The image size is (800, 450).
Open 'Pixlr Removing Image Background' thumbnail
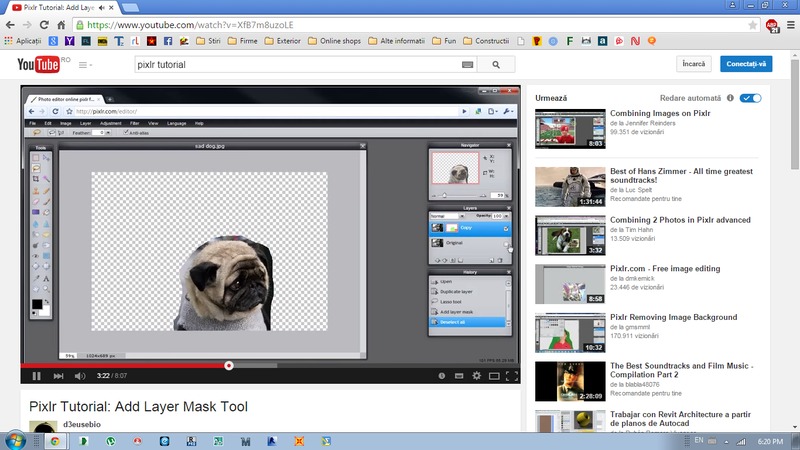click(570, 333)
